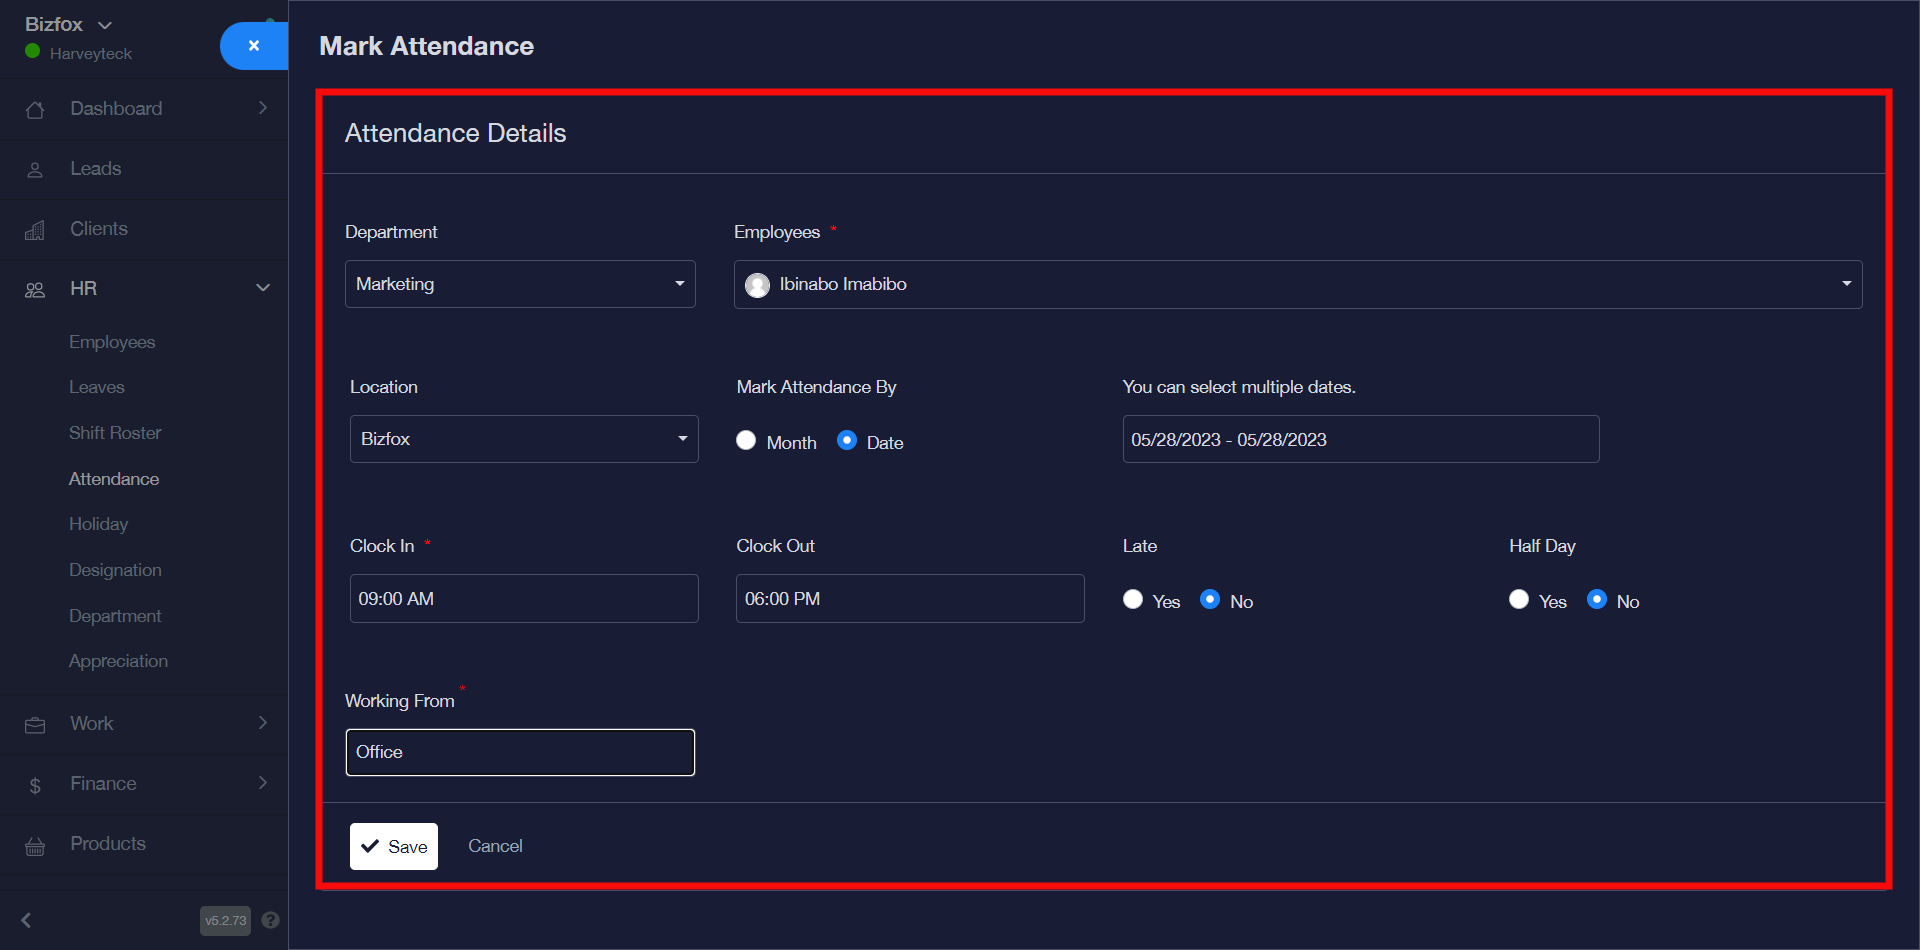Open Shift Roster in HR menu
The width and height of the screenshot is (1920, 950).
[x=115, y=433]
